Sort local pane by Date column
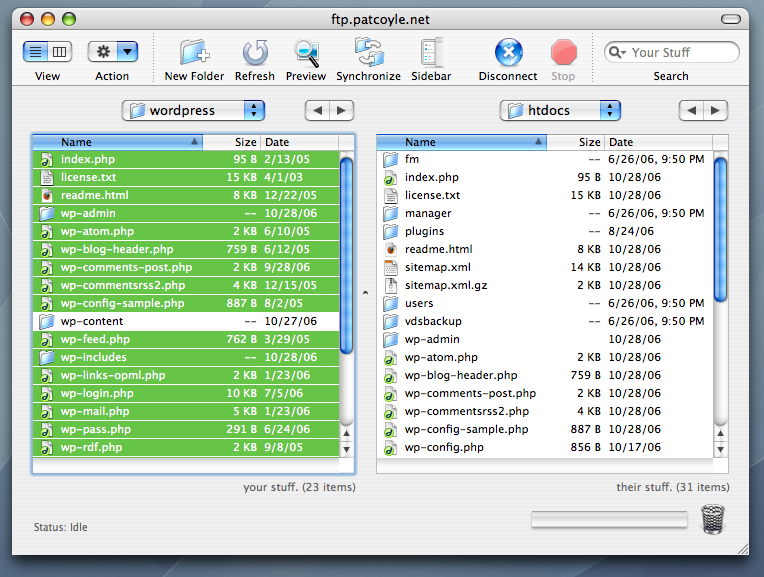 pos(299,142)
